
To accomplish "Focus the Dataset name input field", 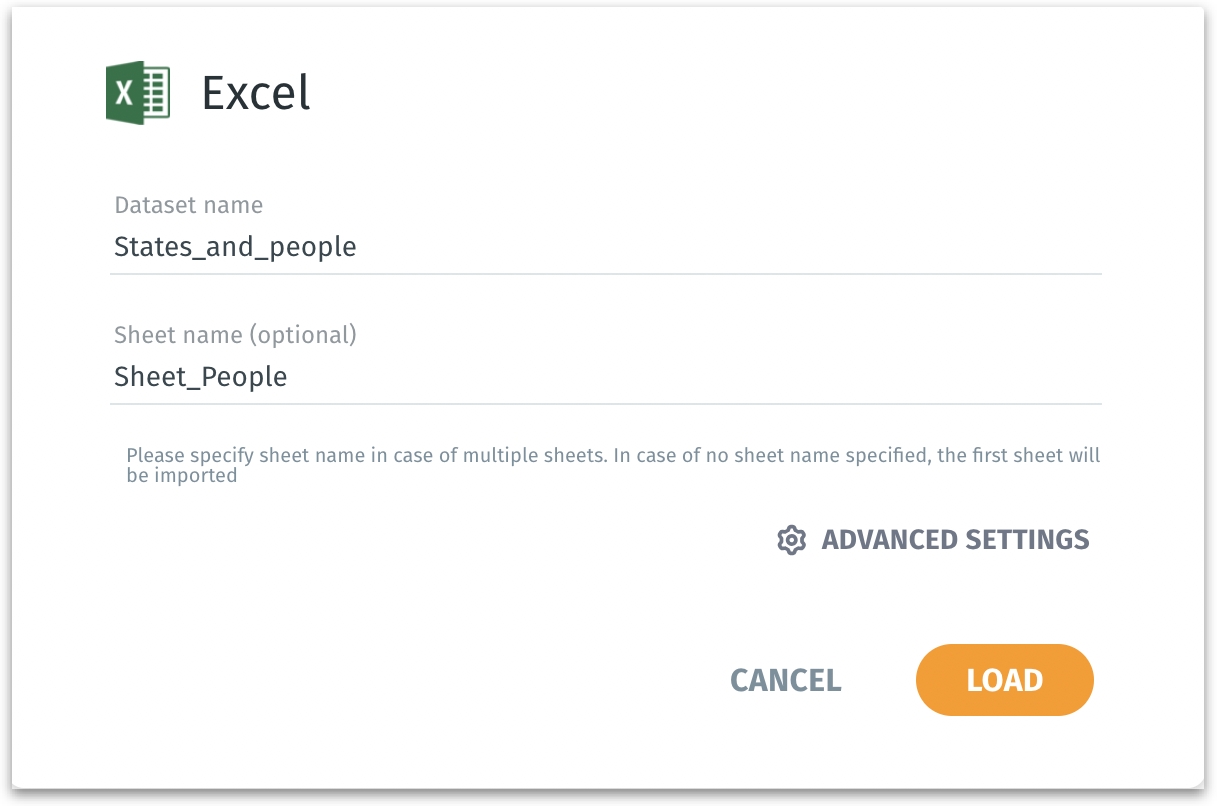I will [605, 247].
